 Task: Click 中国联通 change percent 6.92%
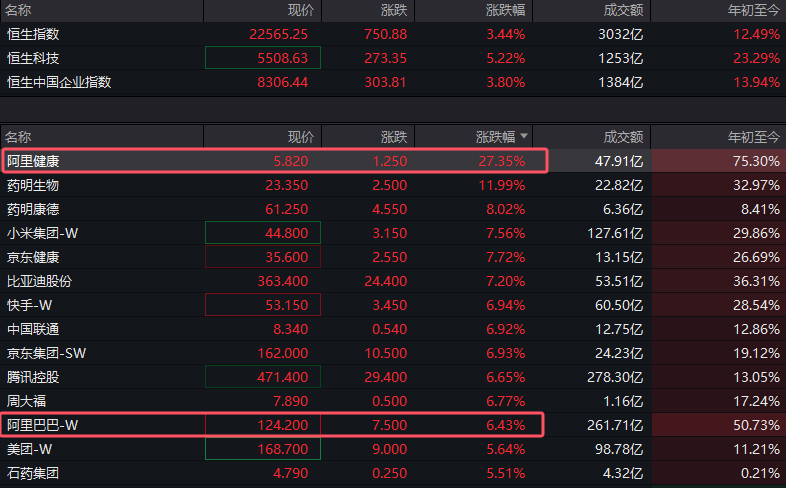point(506,329)
